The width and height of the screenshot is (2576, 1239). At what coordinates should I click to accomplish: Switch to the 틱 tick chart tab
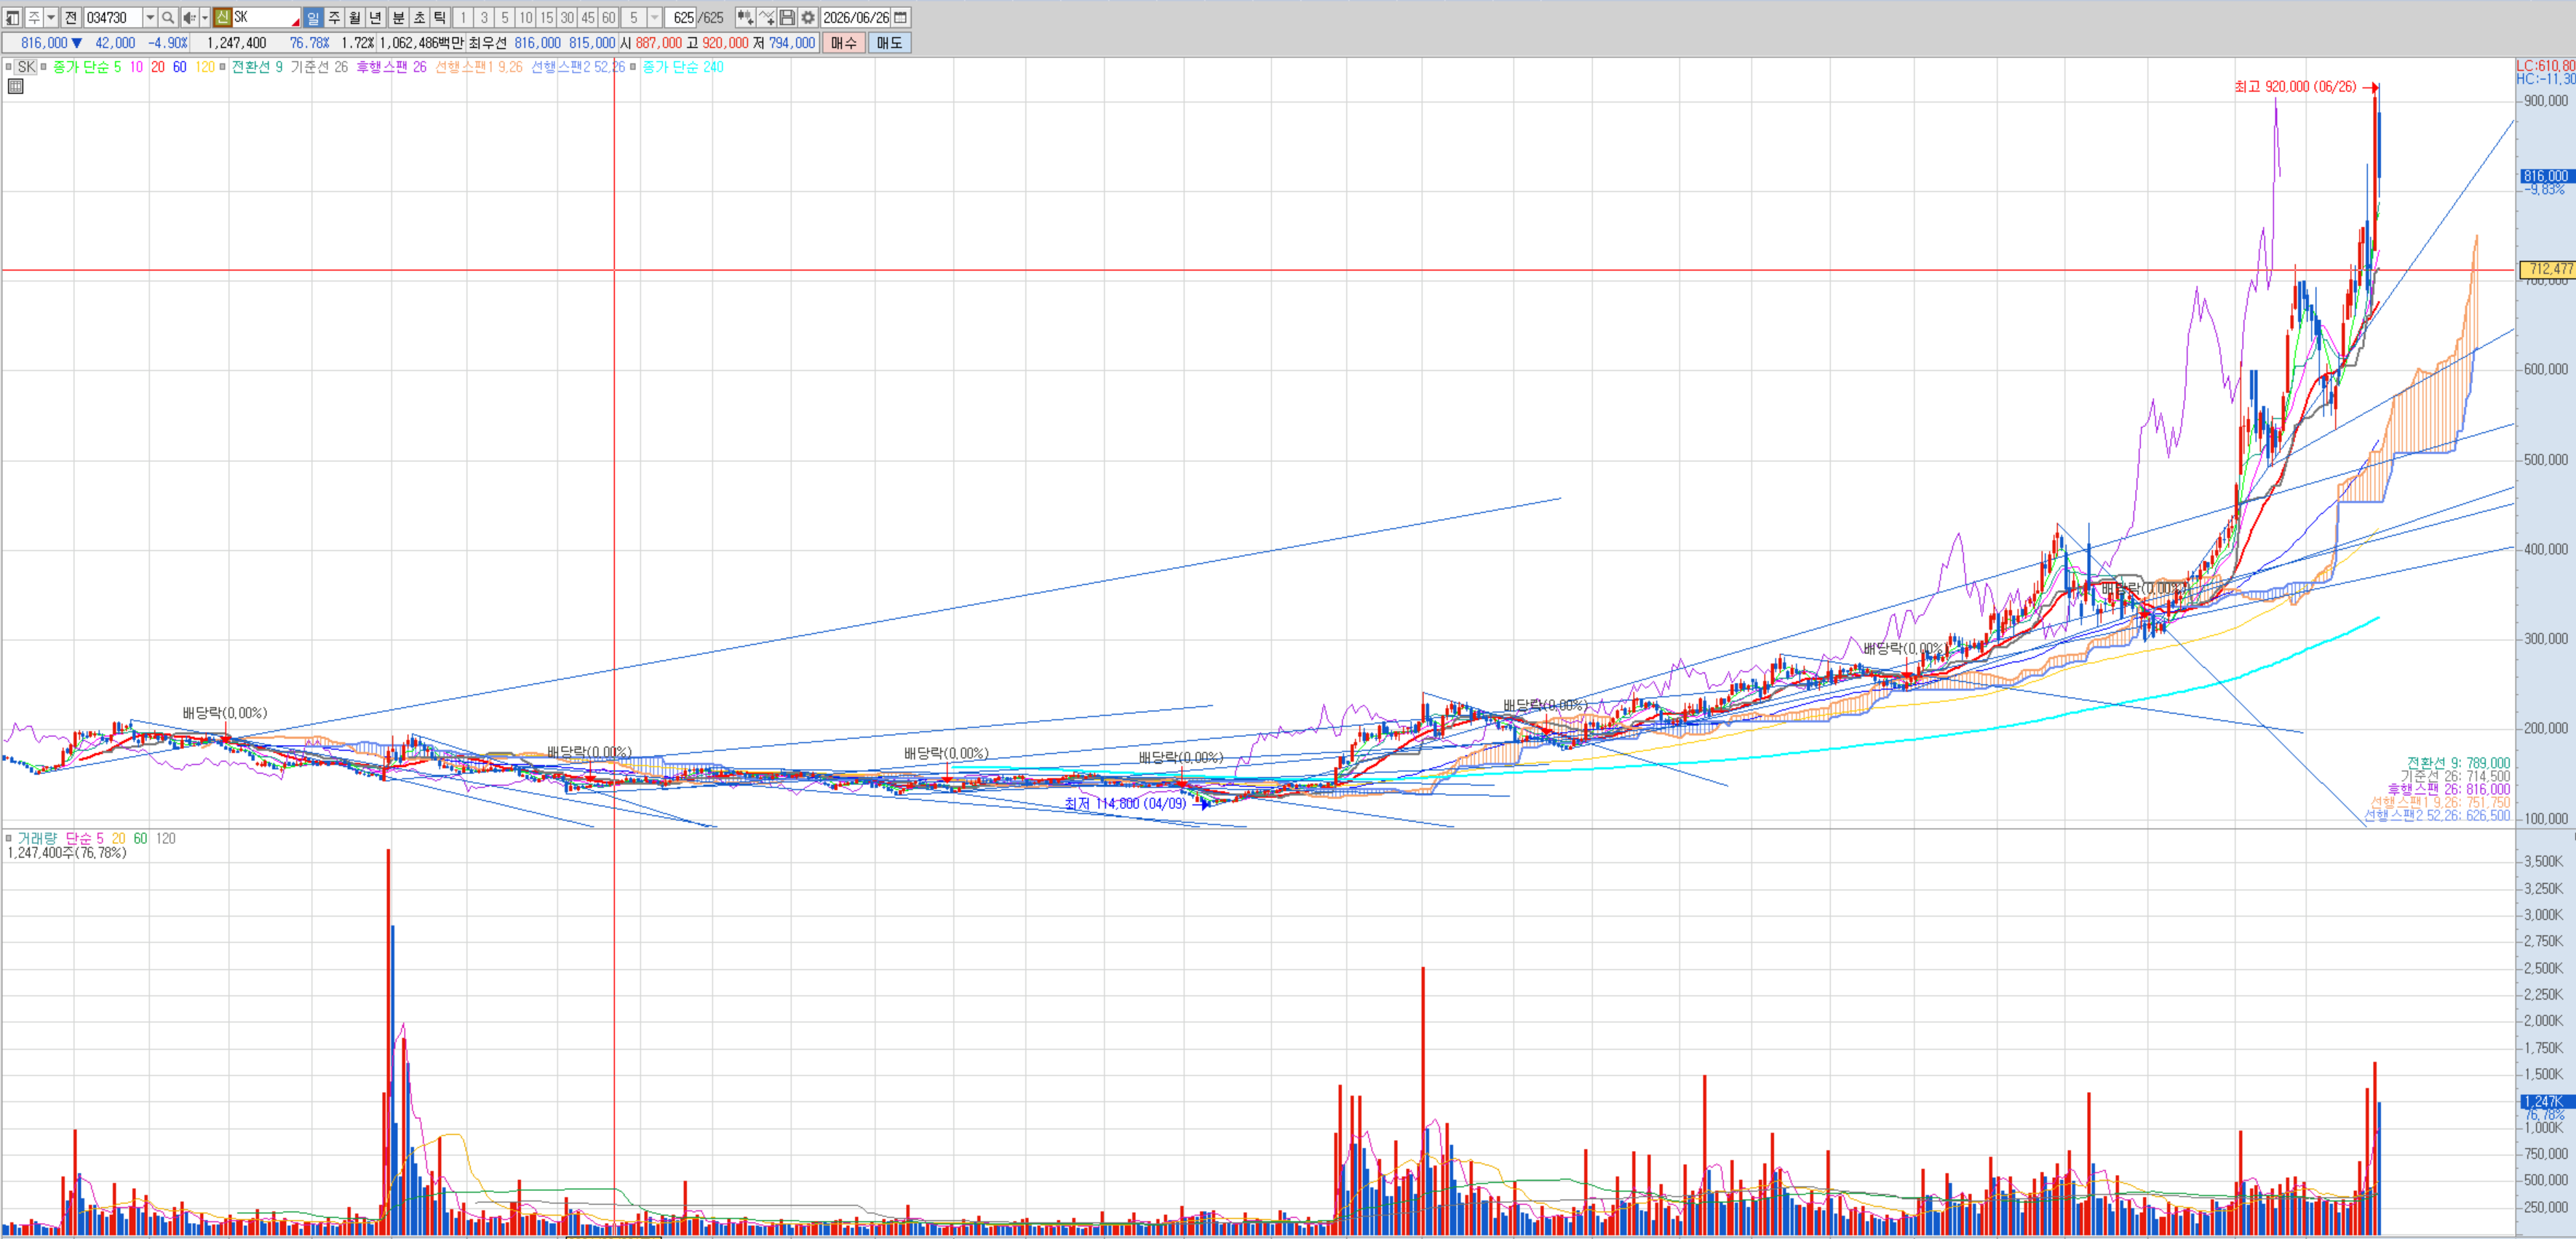coord(440,18)
